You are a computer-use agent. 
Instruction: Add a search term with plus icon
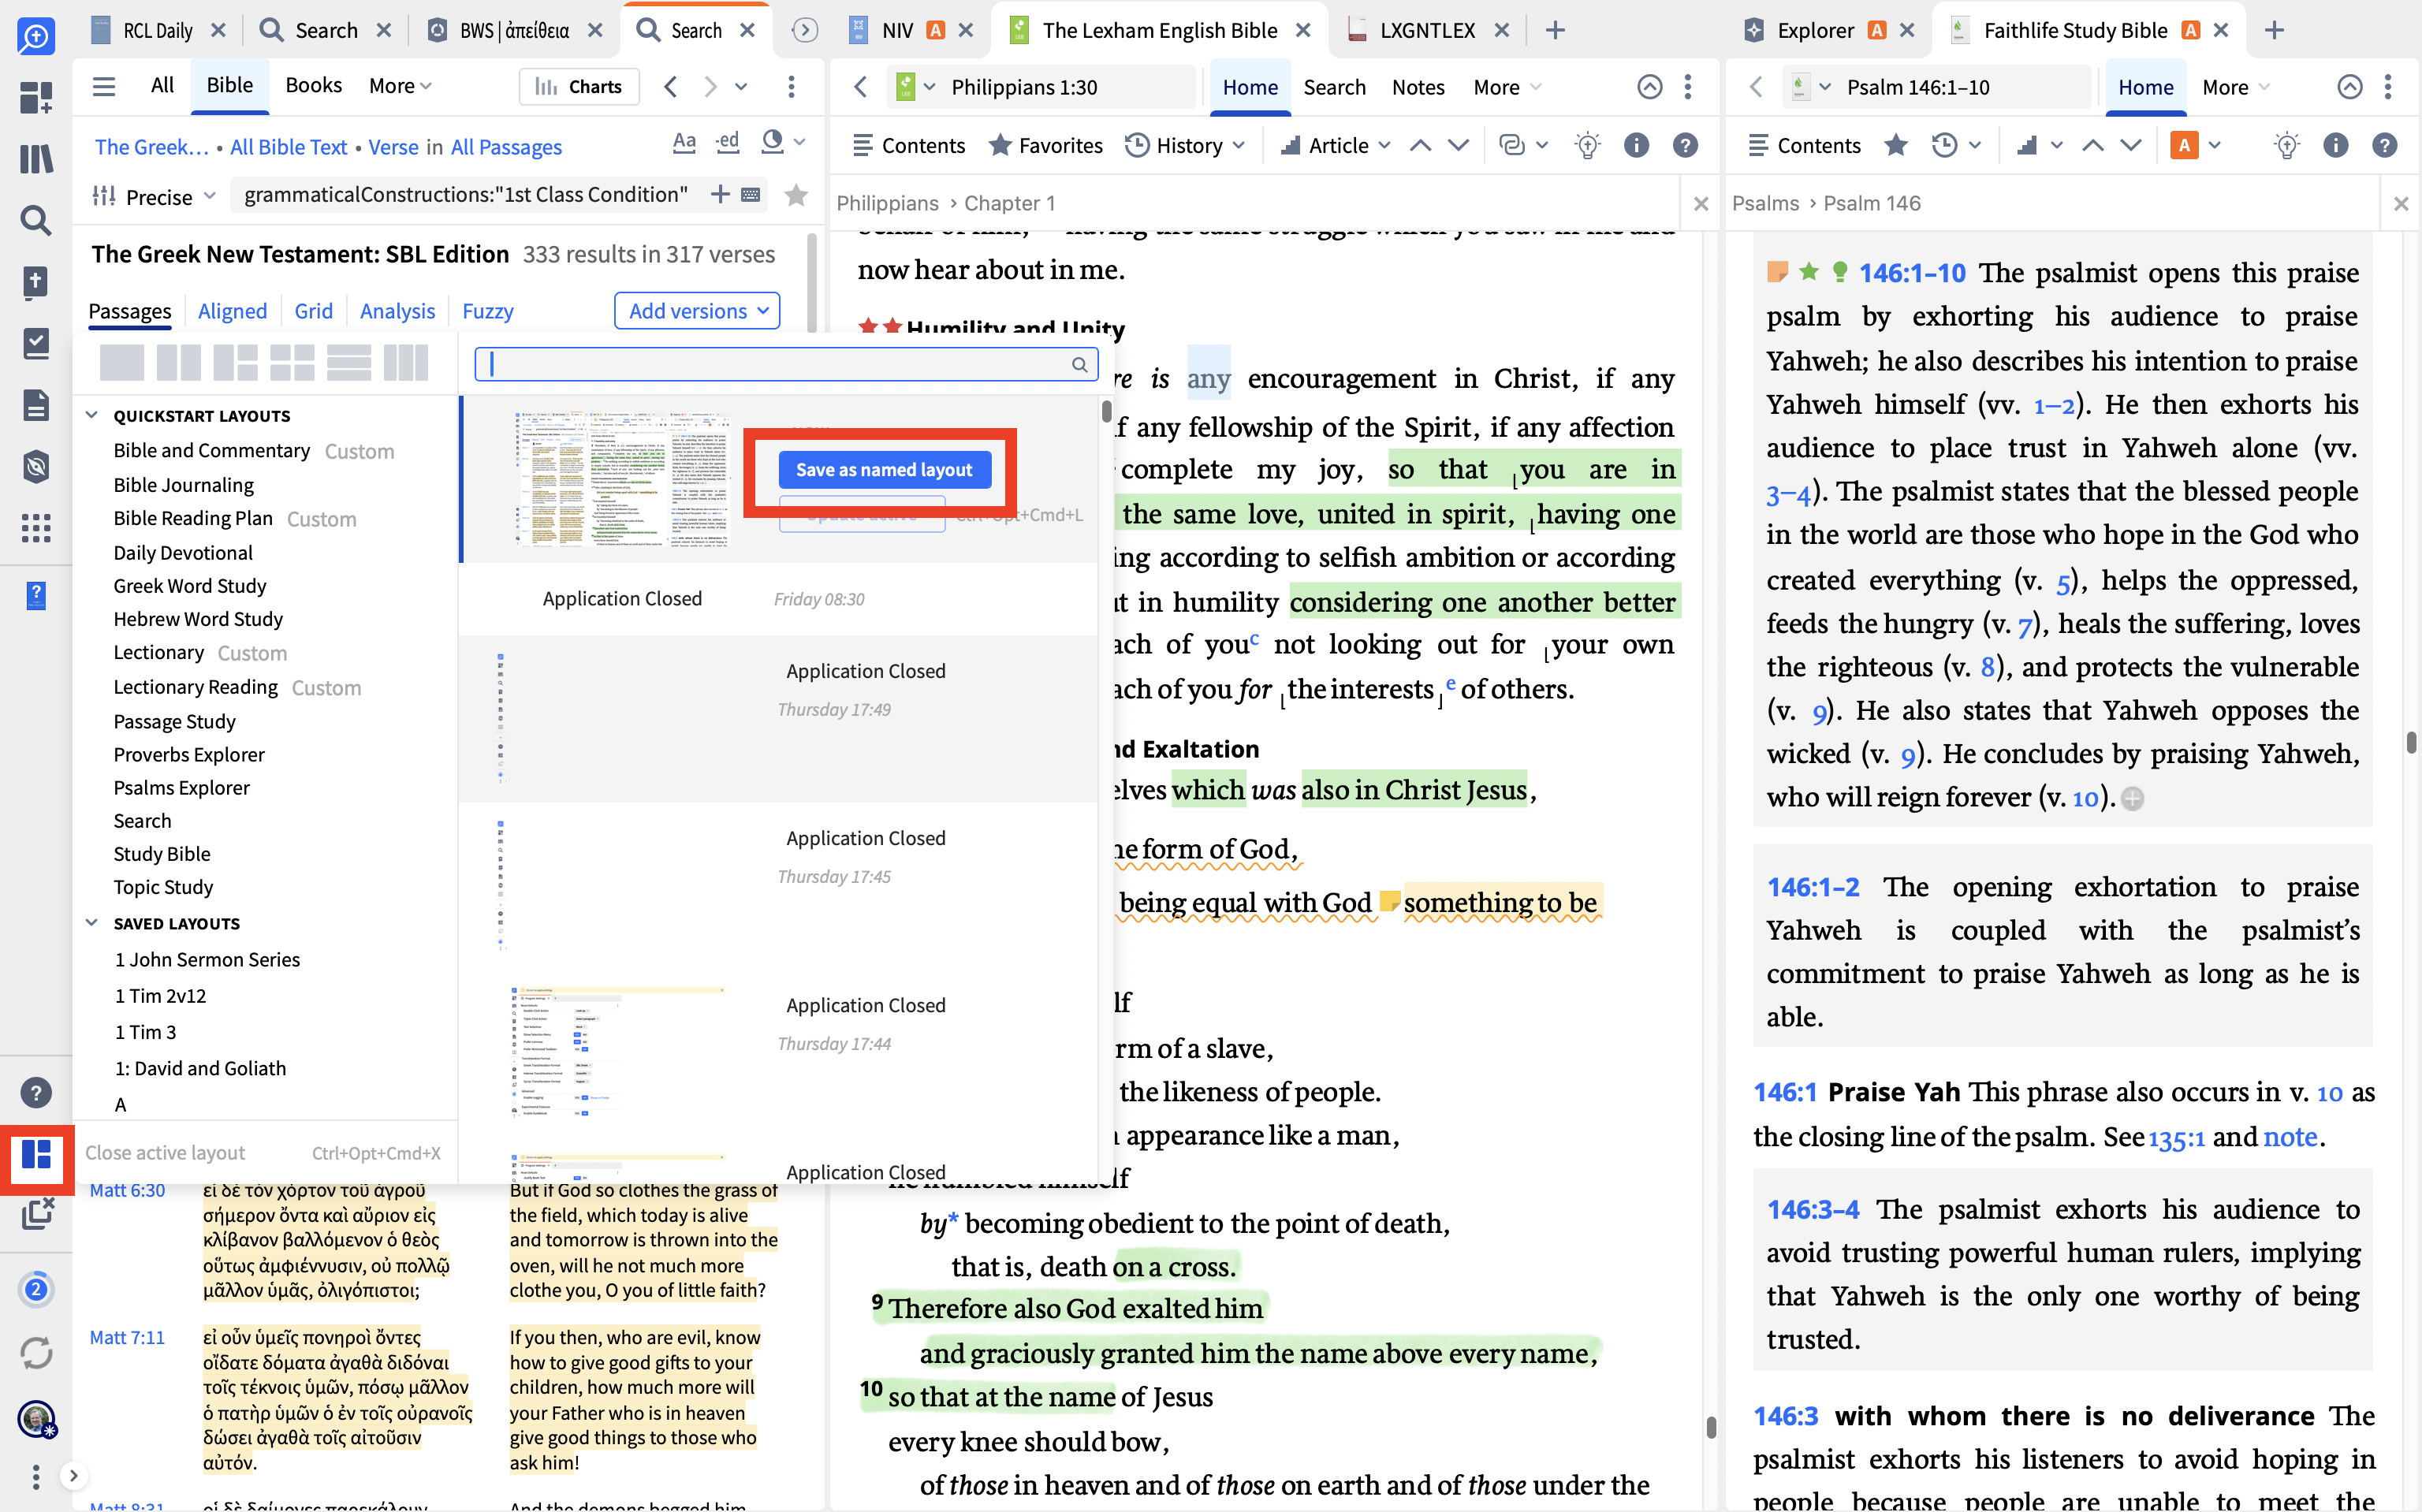click(720, 194)
